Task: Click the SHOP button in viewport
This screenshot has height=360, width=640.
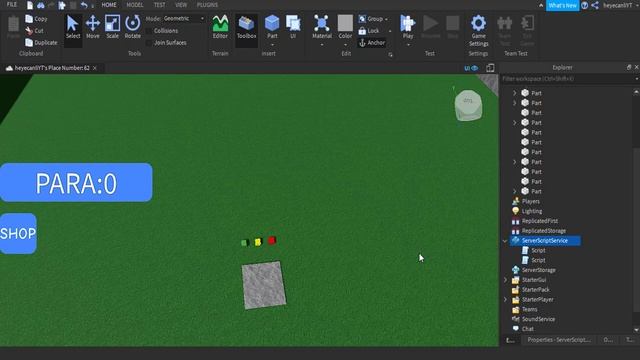Action: click(18, 233)
